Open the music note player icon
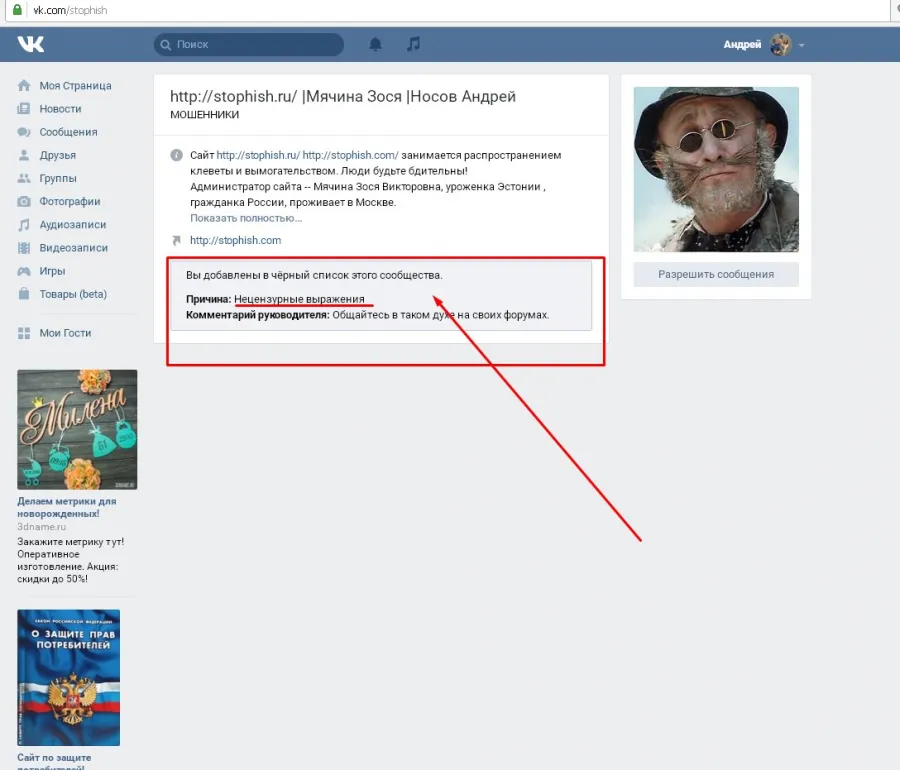900x770 pixels. pos(413,44)
